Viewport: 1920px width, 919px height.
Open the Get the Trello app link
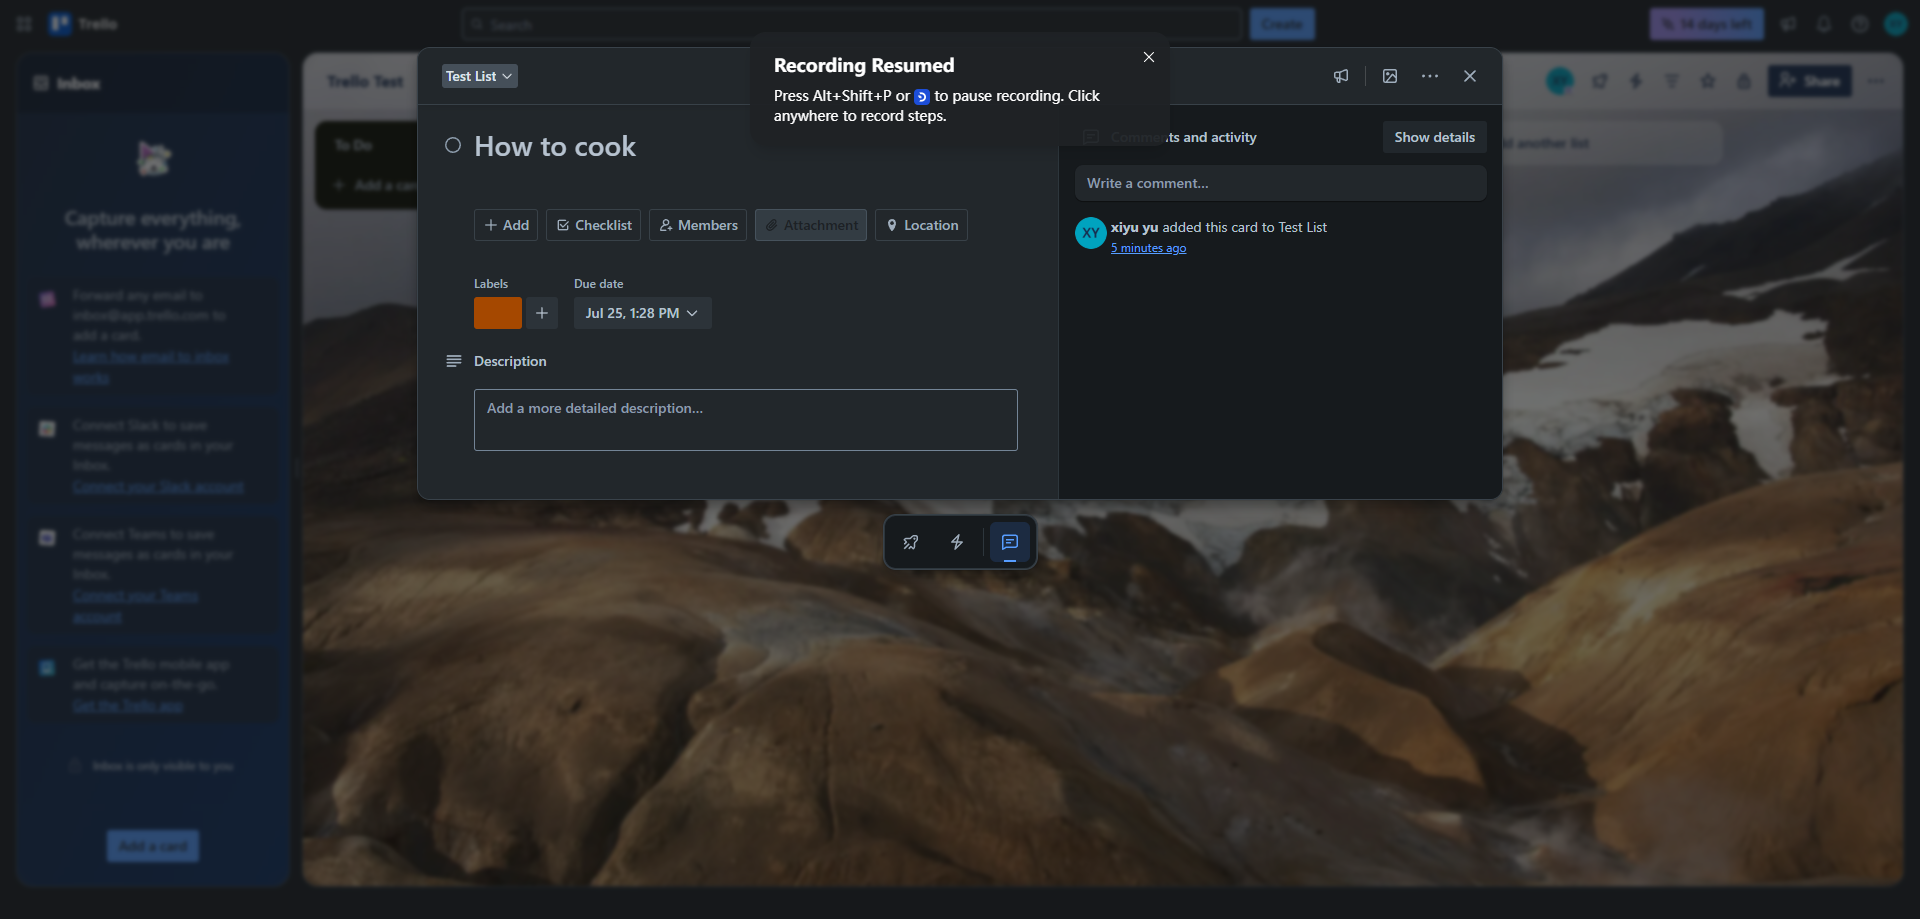click(128, 706)
